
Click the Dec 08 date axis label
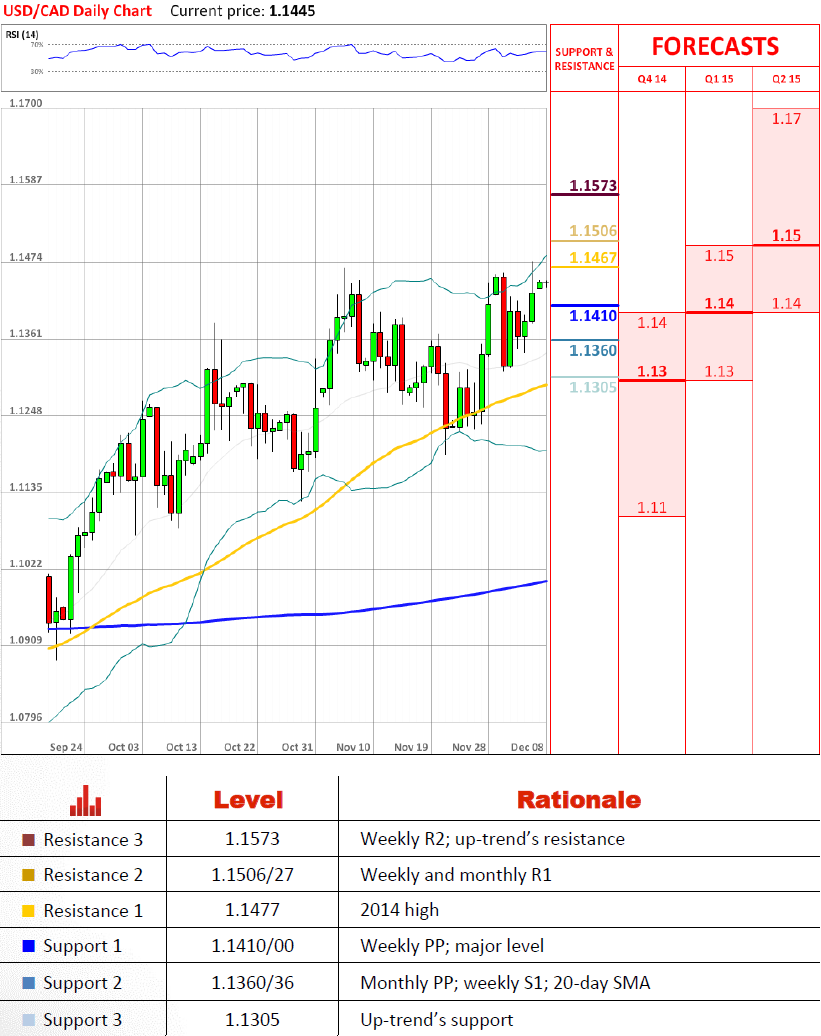click(527, 747)
